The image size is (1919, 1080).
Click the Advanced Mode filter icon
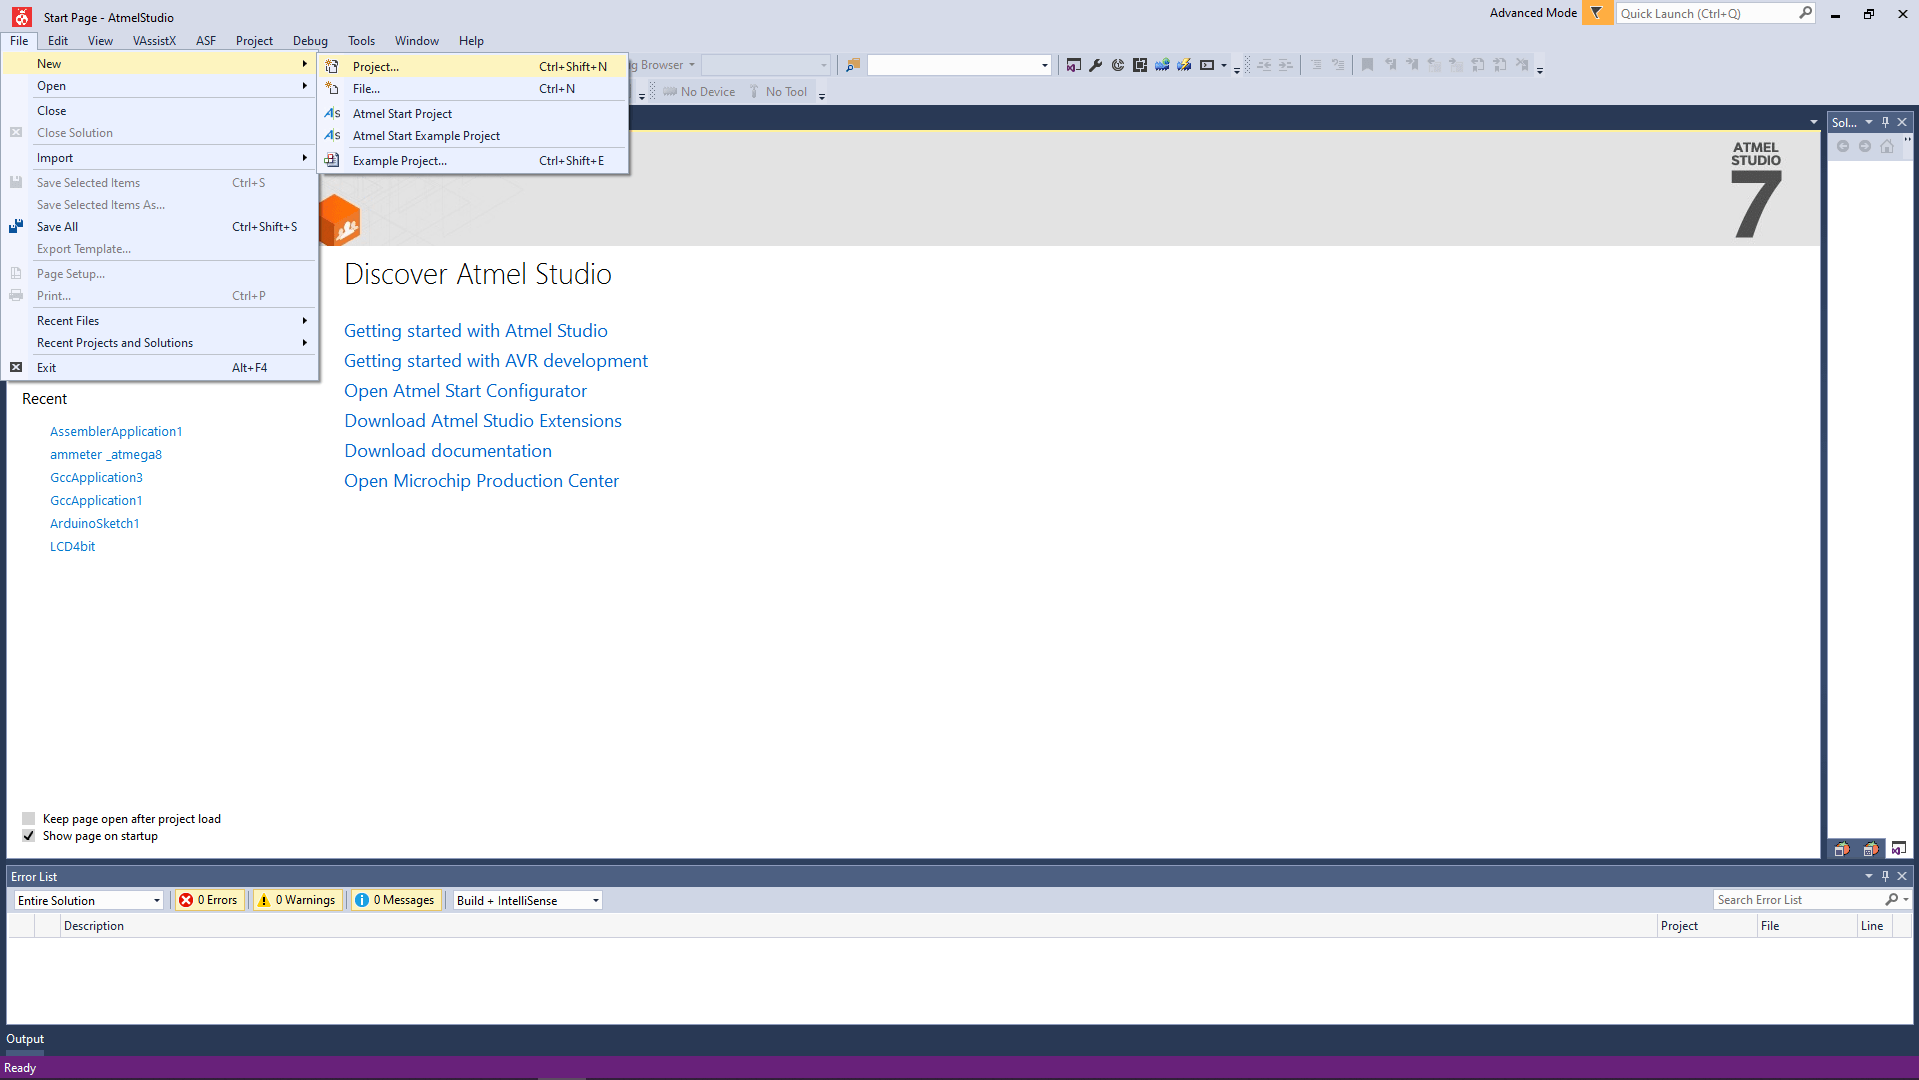click(x=1596, y=13)
